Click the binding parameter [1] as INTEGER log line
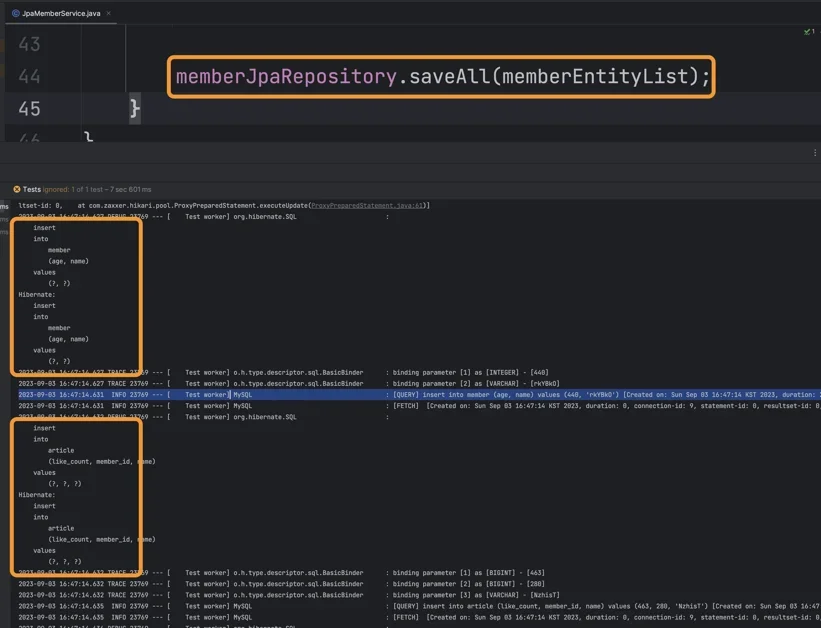821x628 pixels. point(283,372)
